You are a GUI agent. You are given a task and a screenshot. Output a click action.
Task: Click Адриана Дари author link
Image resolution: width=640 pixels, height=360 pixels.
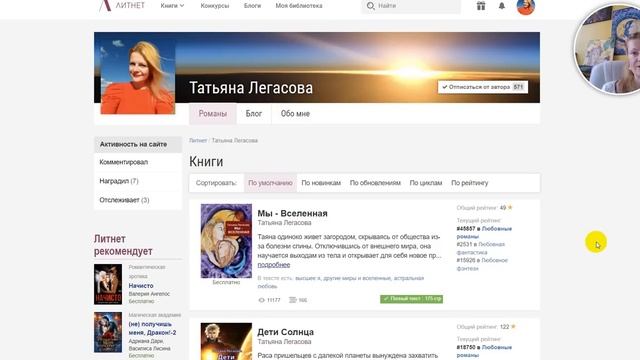[x=146, y=341]
